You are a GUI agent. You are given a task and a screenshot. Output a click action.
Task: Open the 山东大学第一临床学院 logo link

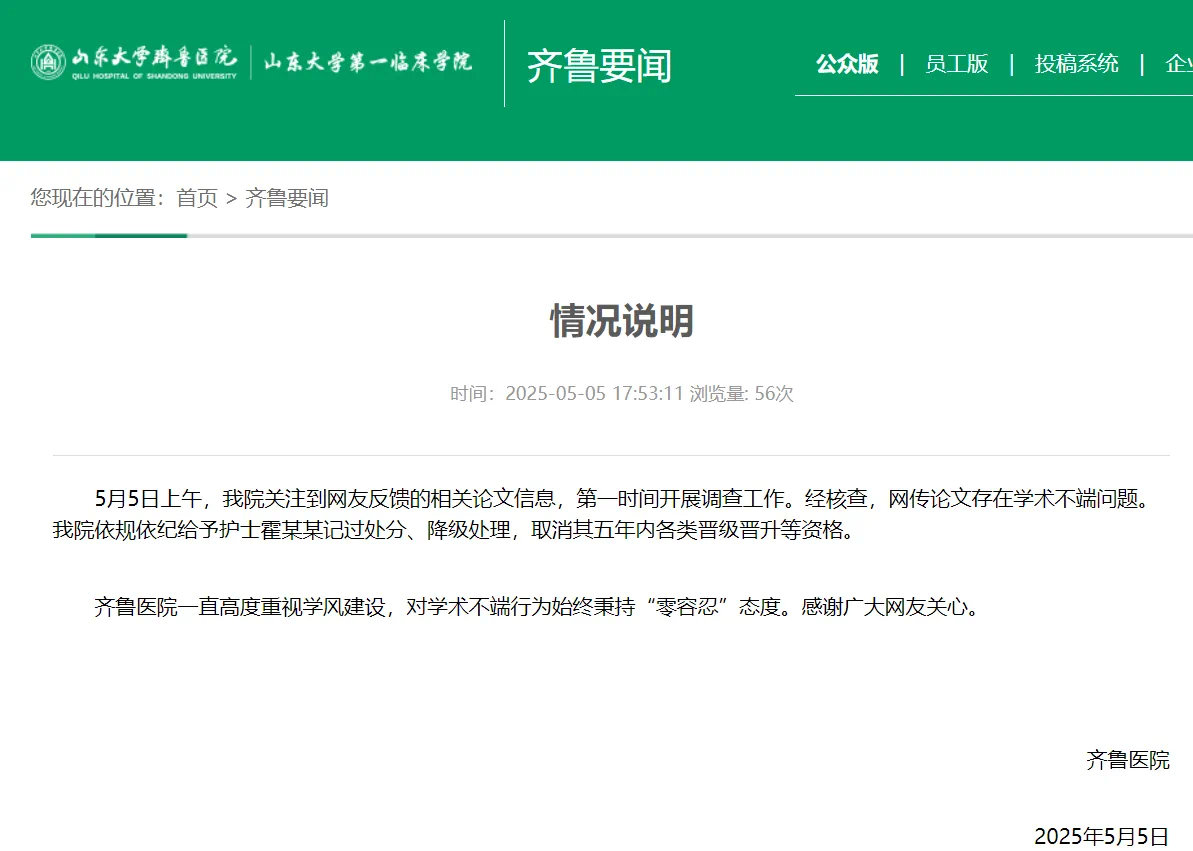367,62
